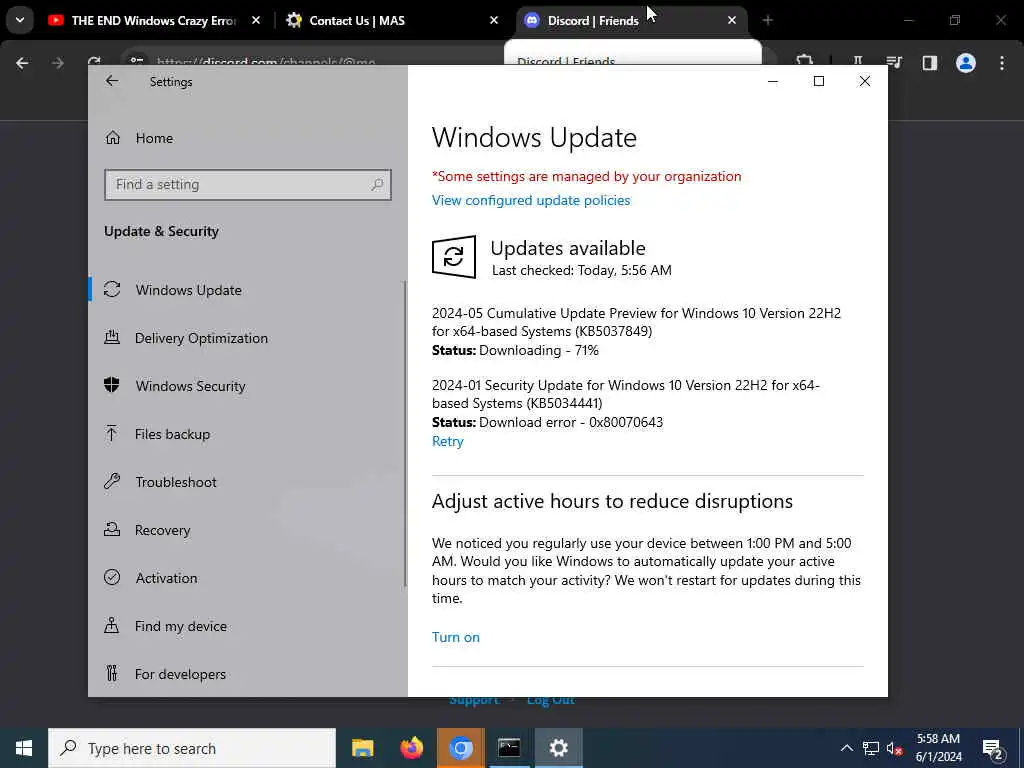The image size is (1024, 768).
Task: Show hidden system tray icons
Action: tap(846, 748)
